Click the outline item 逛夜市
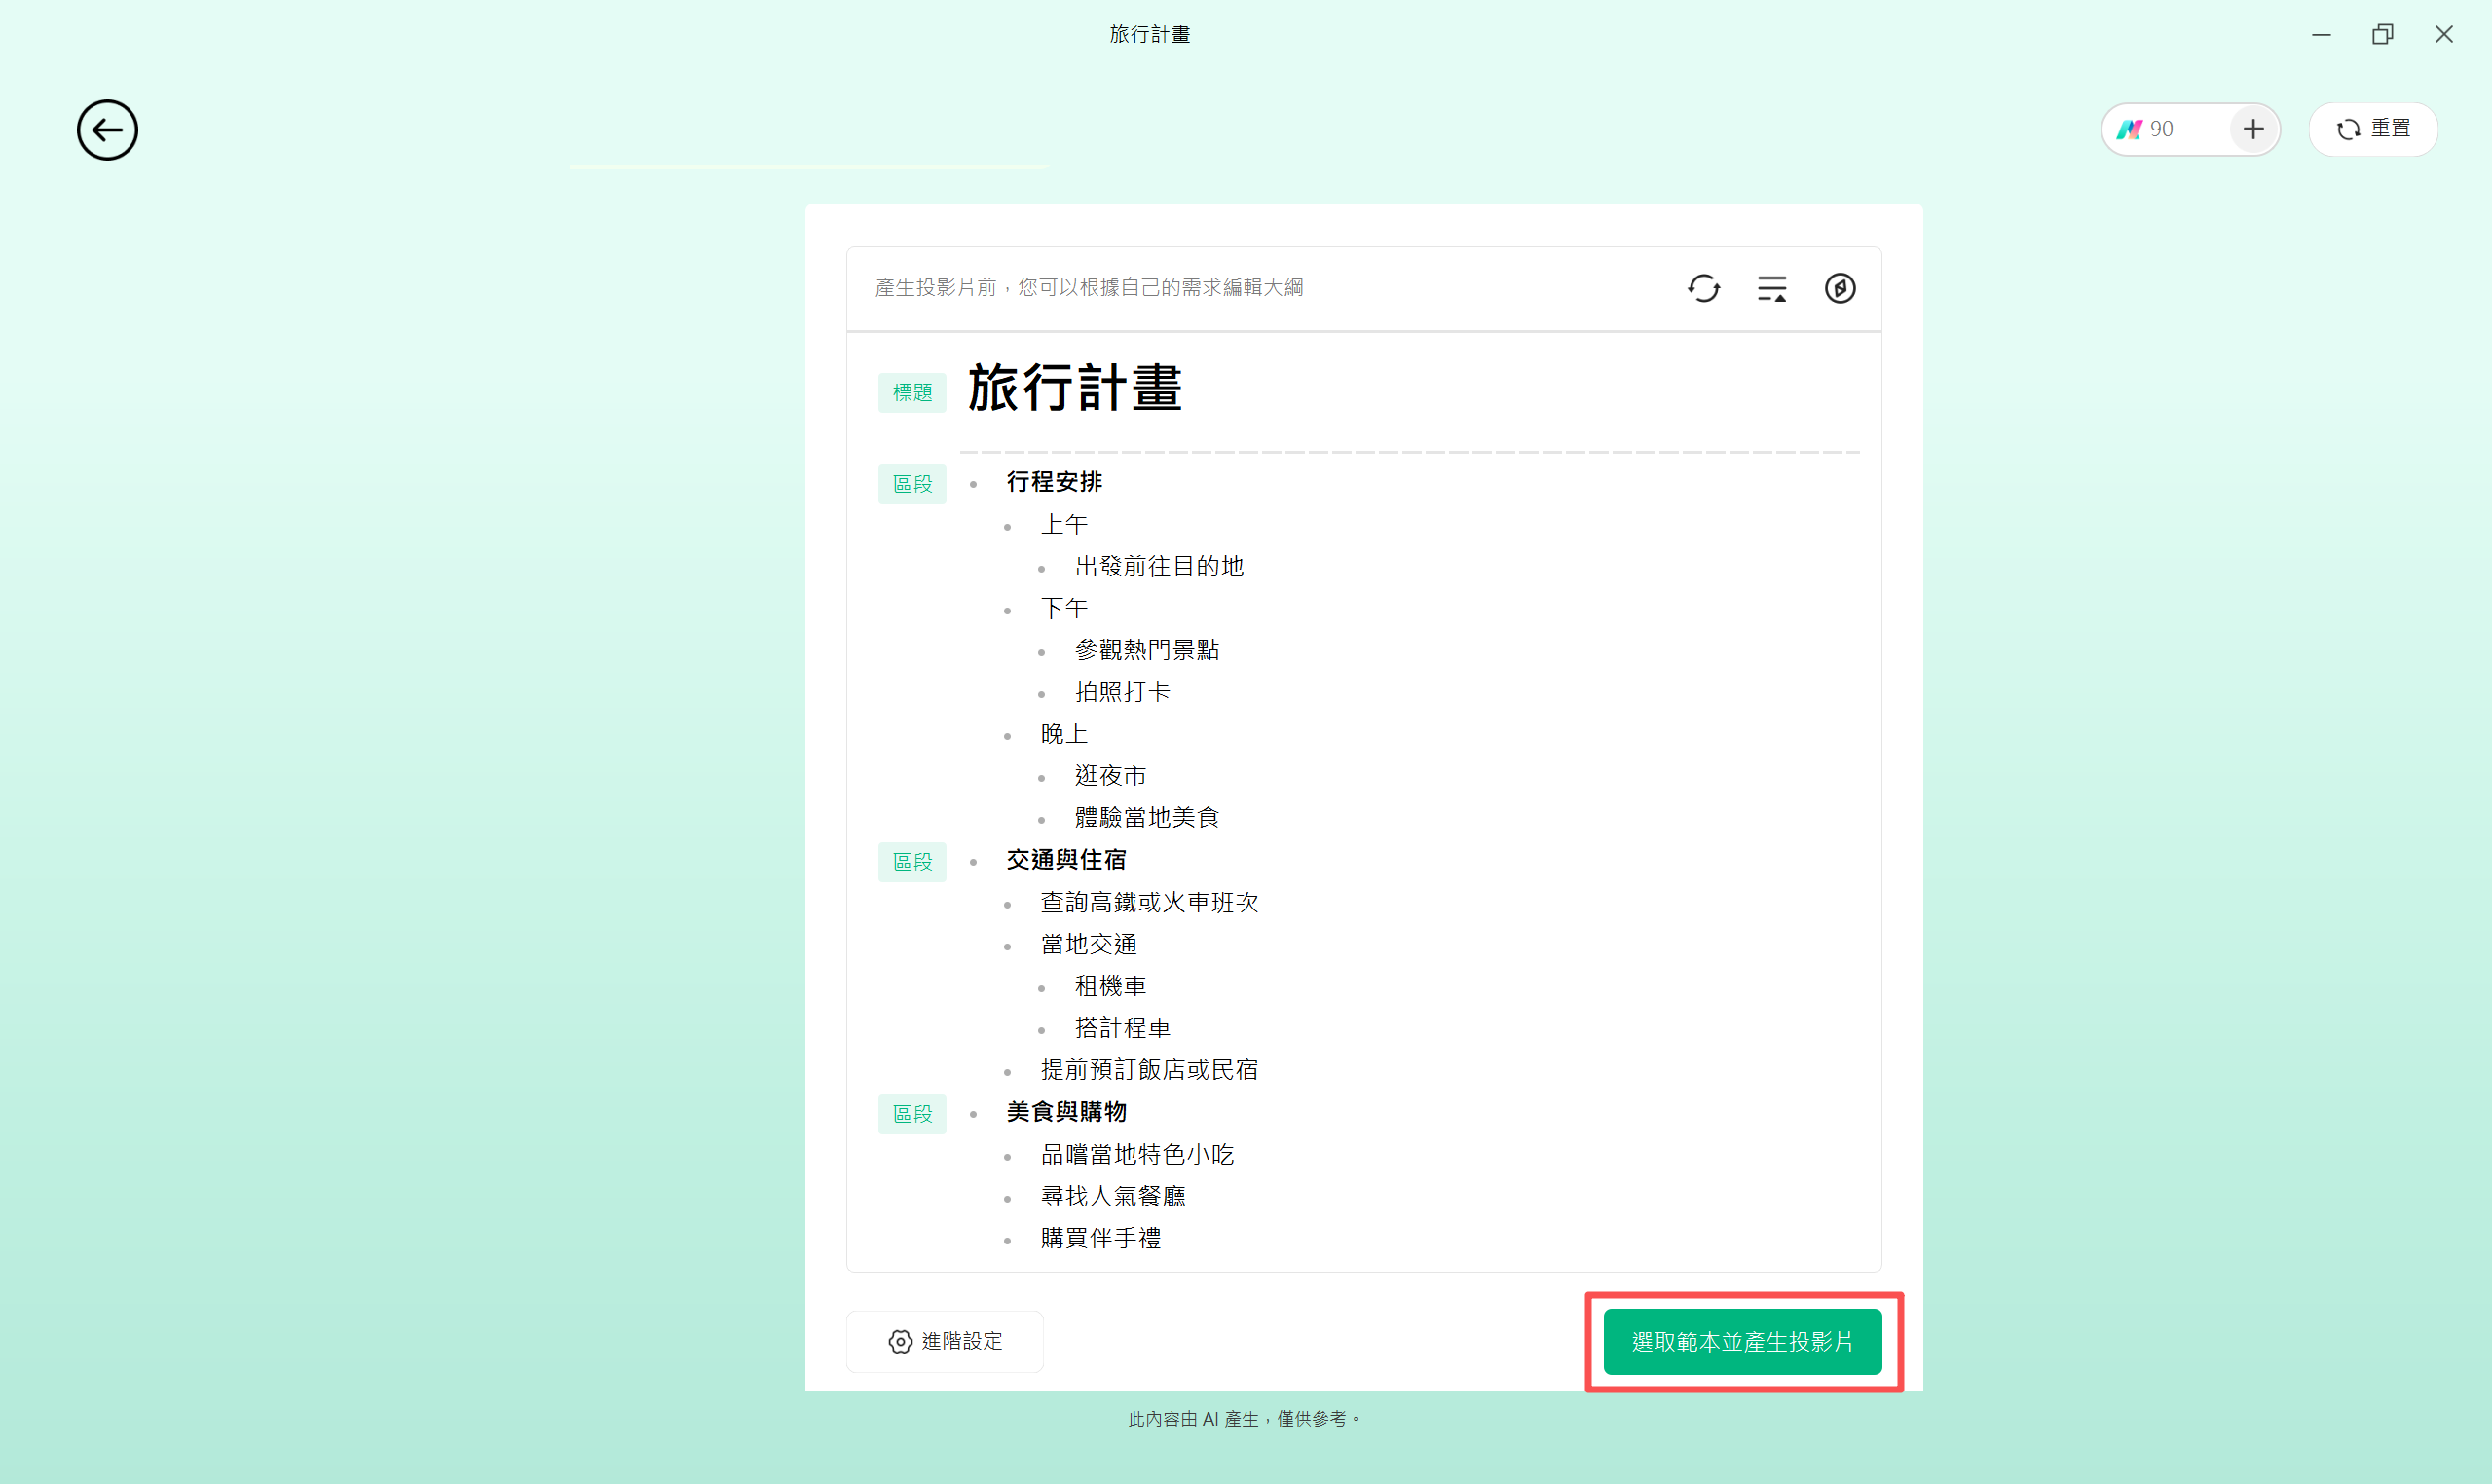The width and height of the screenshot is (2492, 1484). click(x=1109, y=775)
